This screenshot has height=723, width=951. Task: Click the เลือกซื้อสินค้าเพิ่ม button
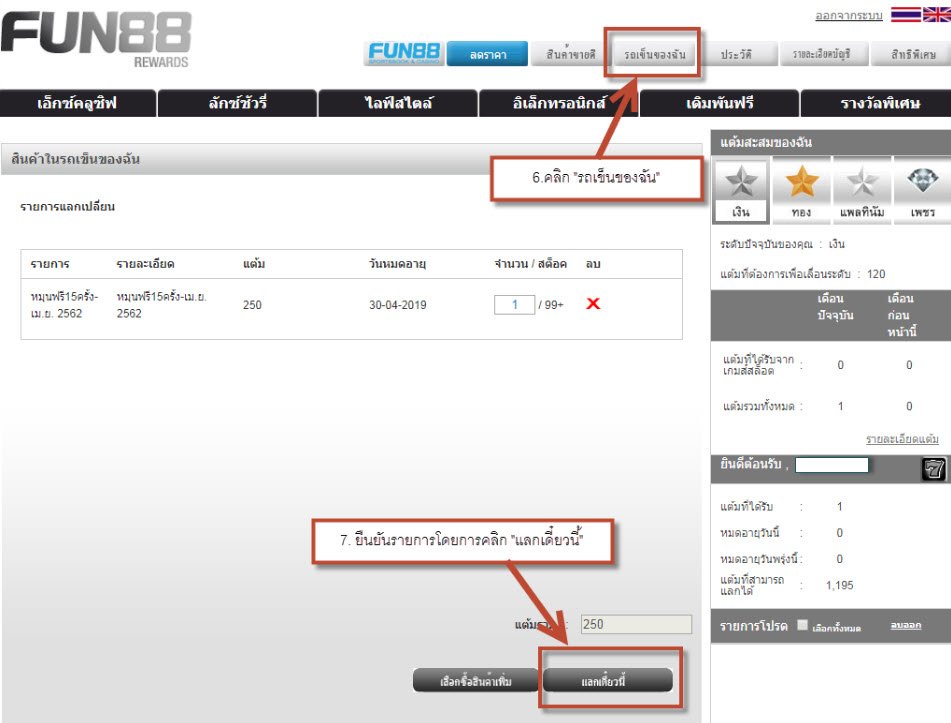click(475, 681)
